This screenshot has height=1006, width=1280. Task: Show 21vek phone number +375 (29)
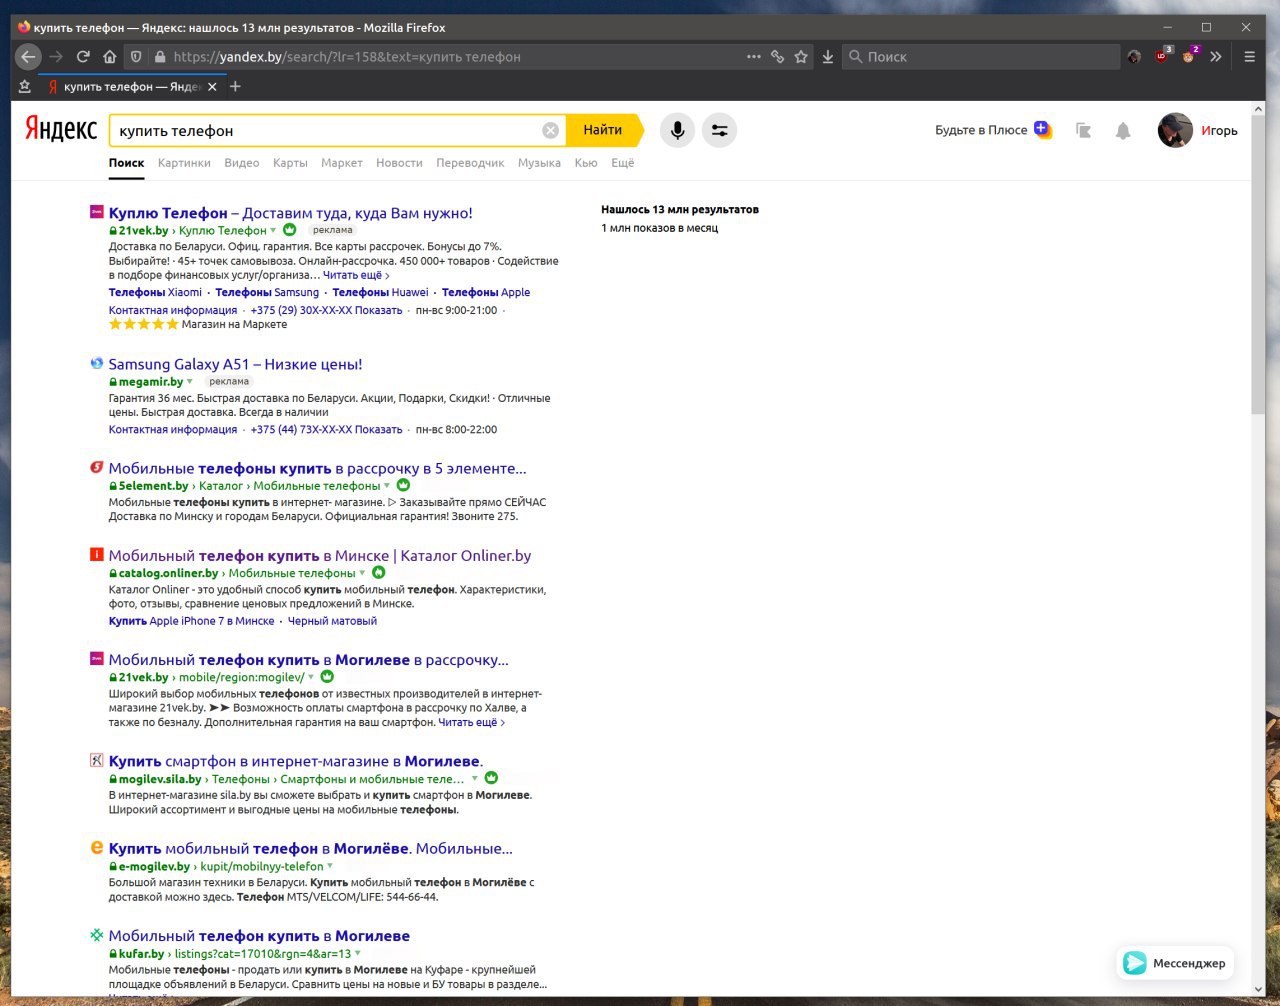tap(327, 311)
